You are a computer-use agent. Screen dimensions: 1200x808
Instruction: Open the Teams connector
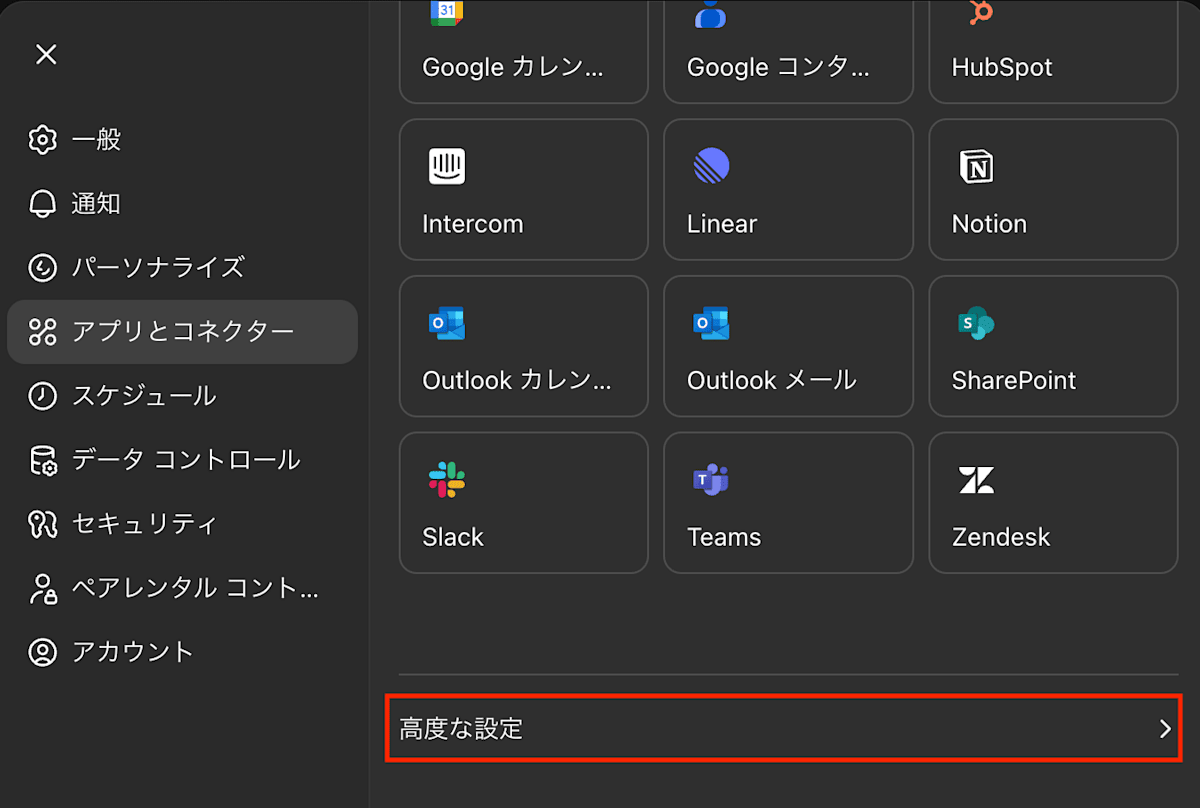coord(788,502)
